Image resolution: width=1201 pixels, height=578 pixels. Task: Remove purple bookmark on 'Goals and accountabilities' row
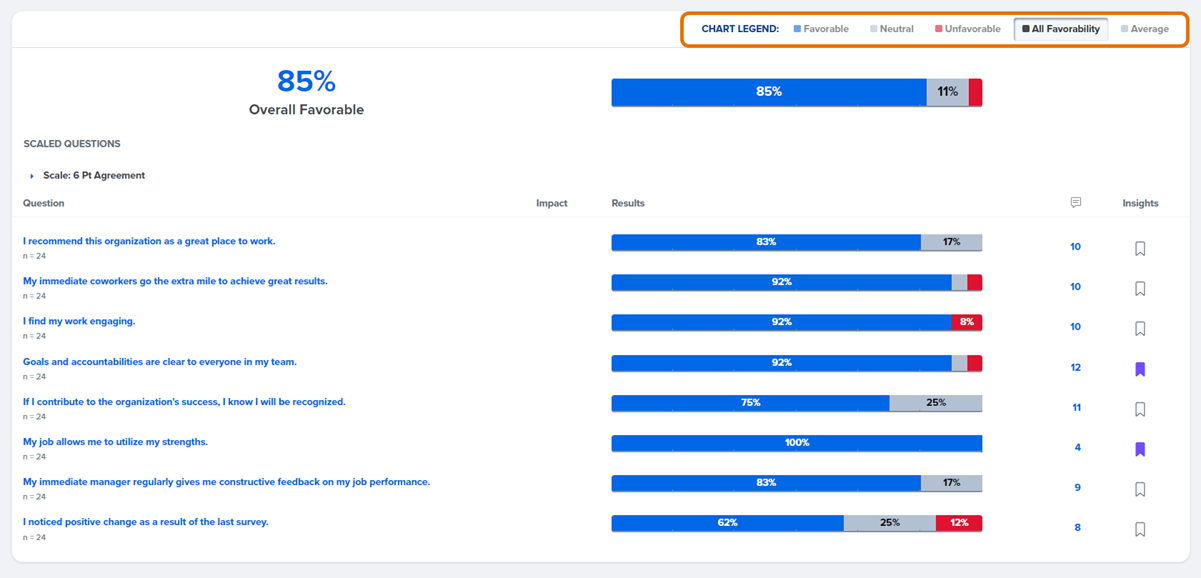1140,369
